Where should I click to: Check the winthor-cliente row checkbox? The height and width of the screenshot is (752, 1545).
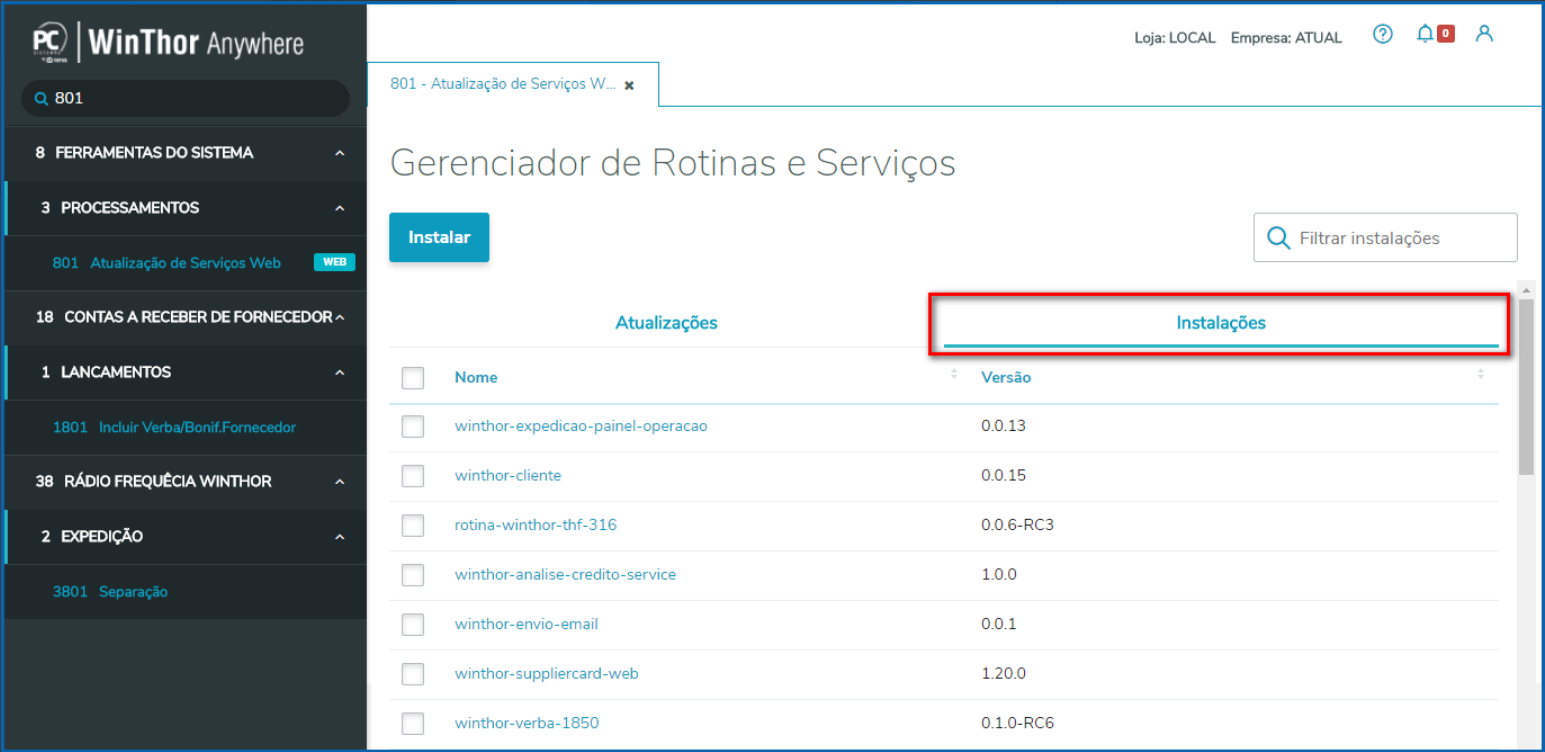[413, 476]
